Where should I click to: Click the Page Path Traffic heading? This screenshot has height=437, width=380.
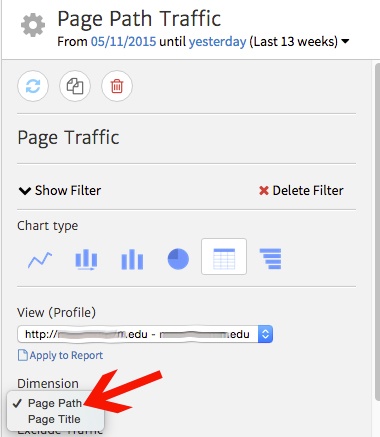click(x=139, y=19)
